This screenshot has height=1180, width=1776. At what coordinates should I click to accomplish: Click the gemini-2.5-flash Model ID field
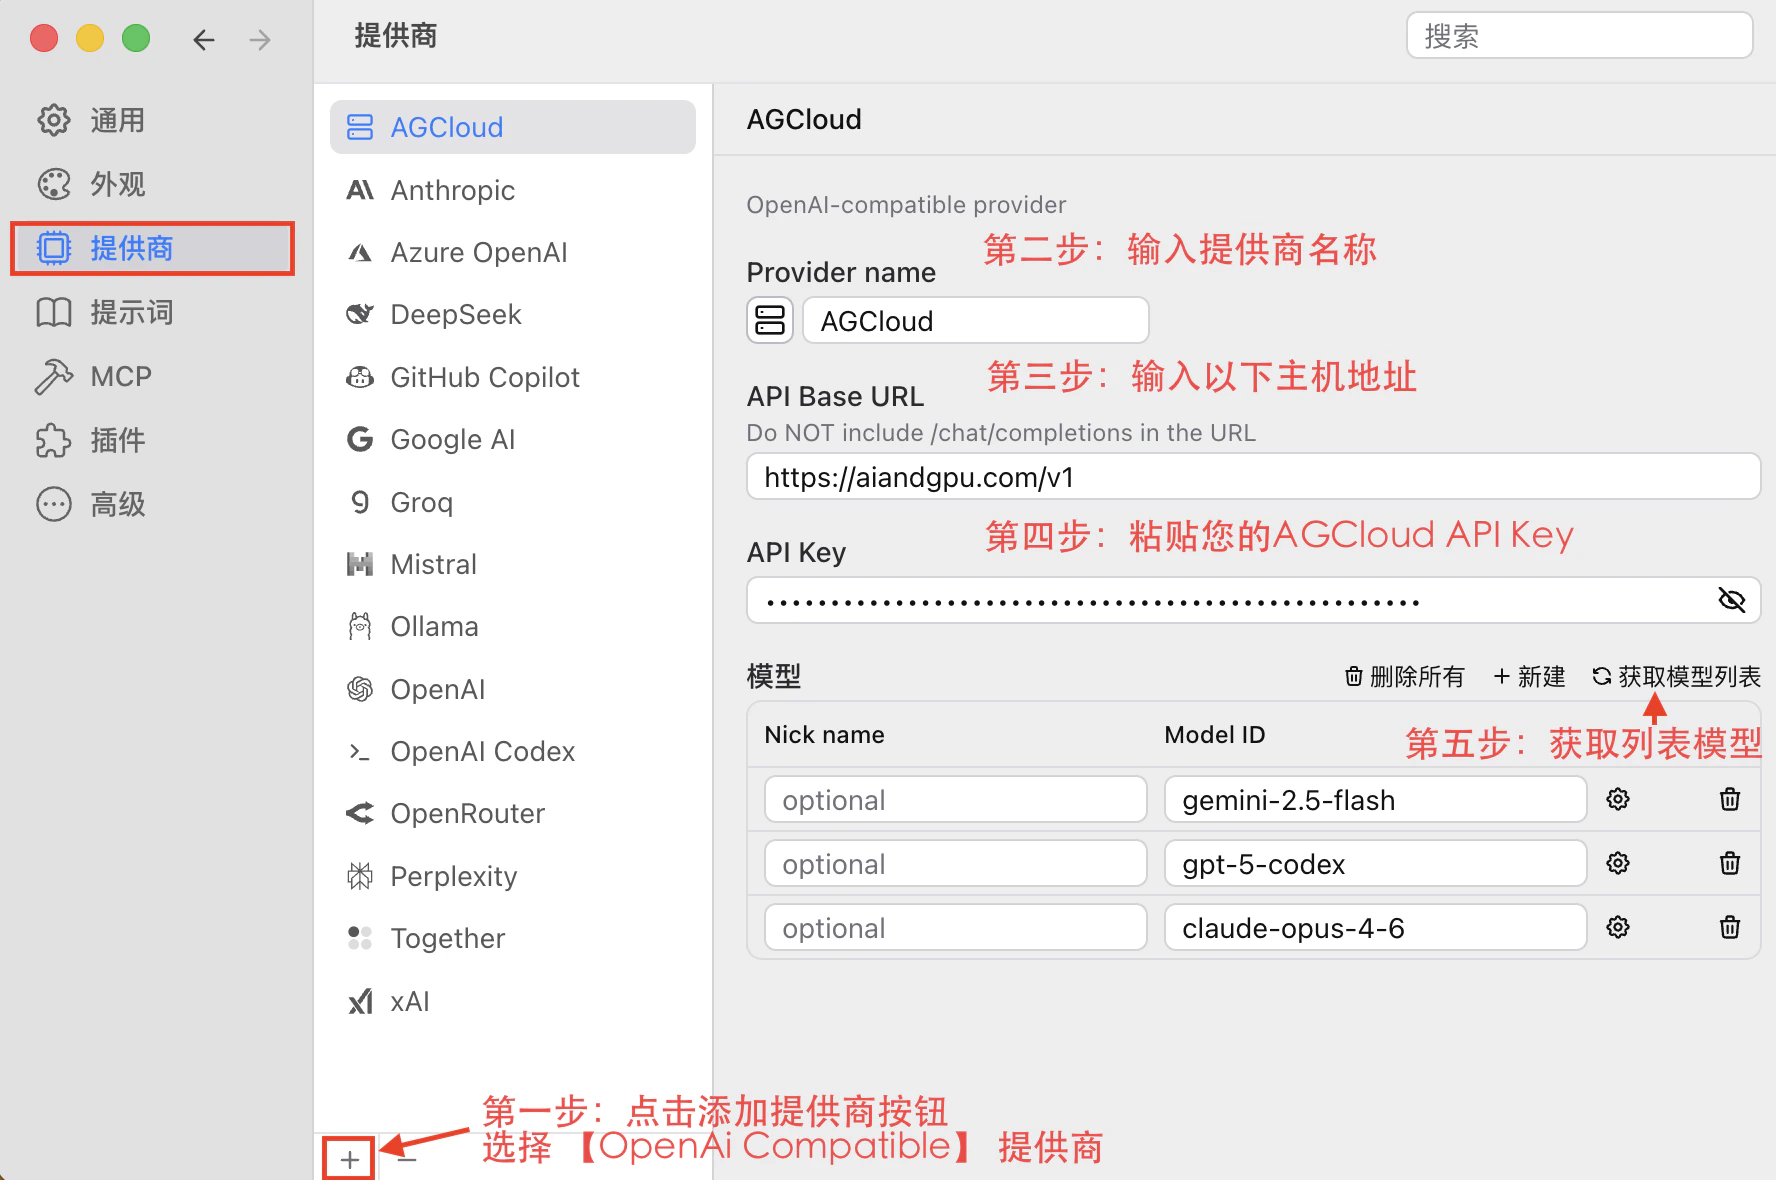tap(1375, 800)
